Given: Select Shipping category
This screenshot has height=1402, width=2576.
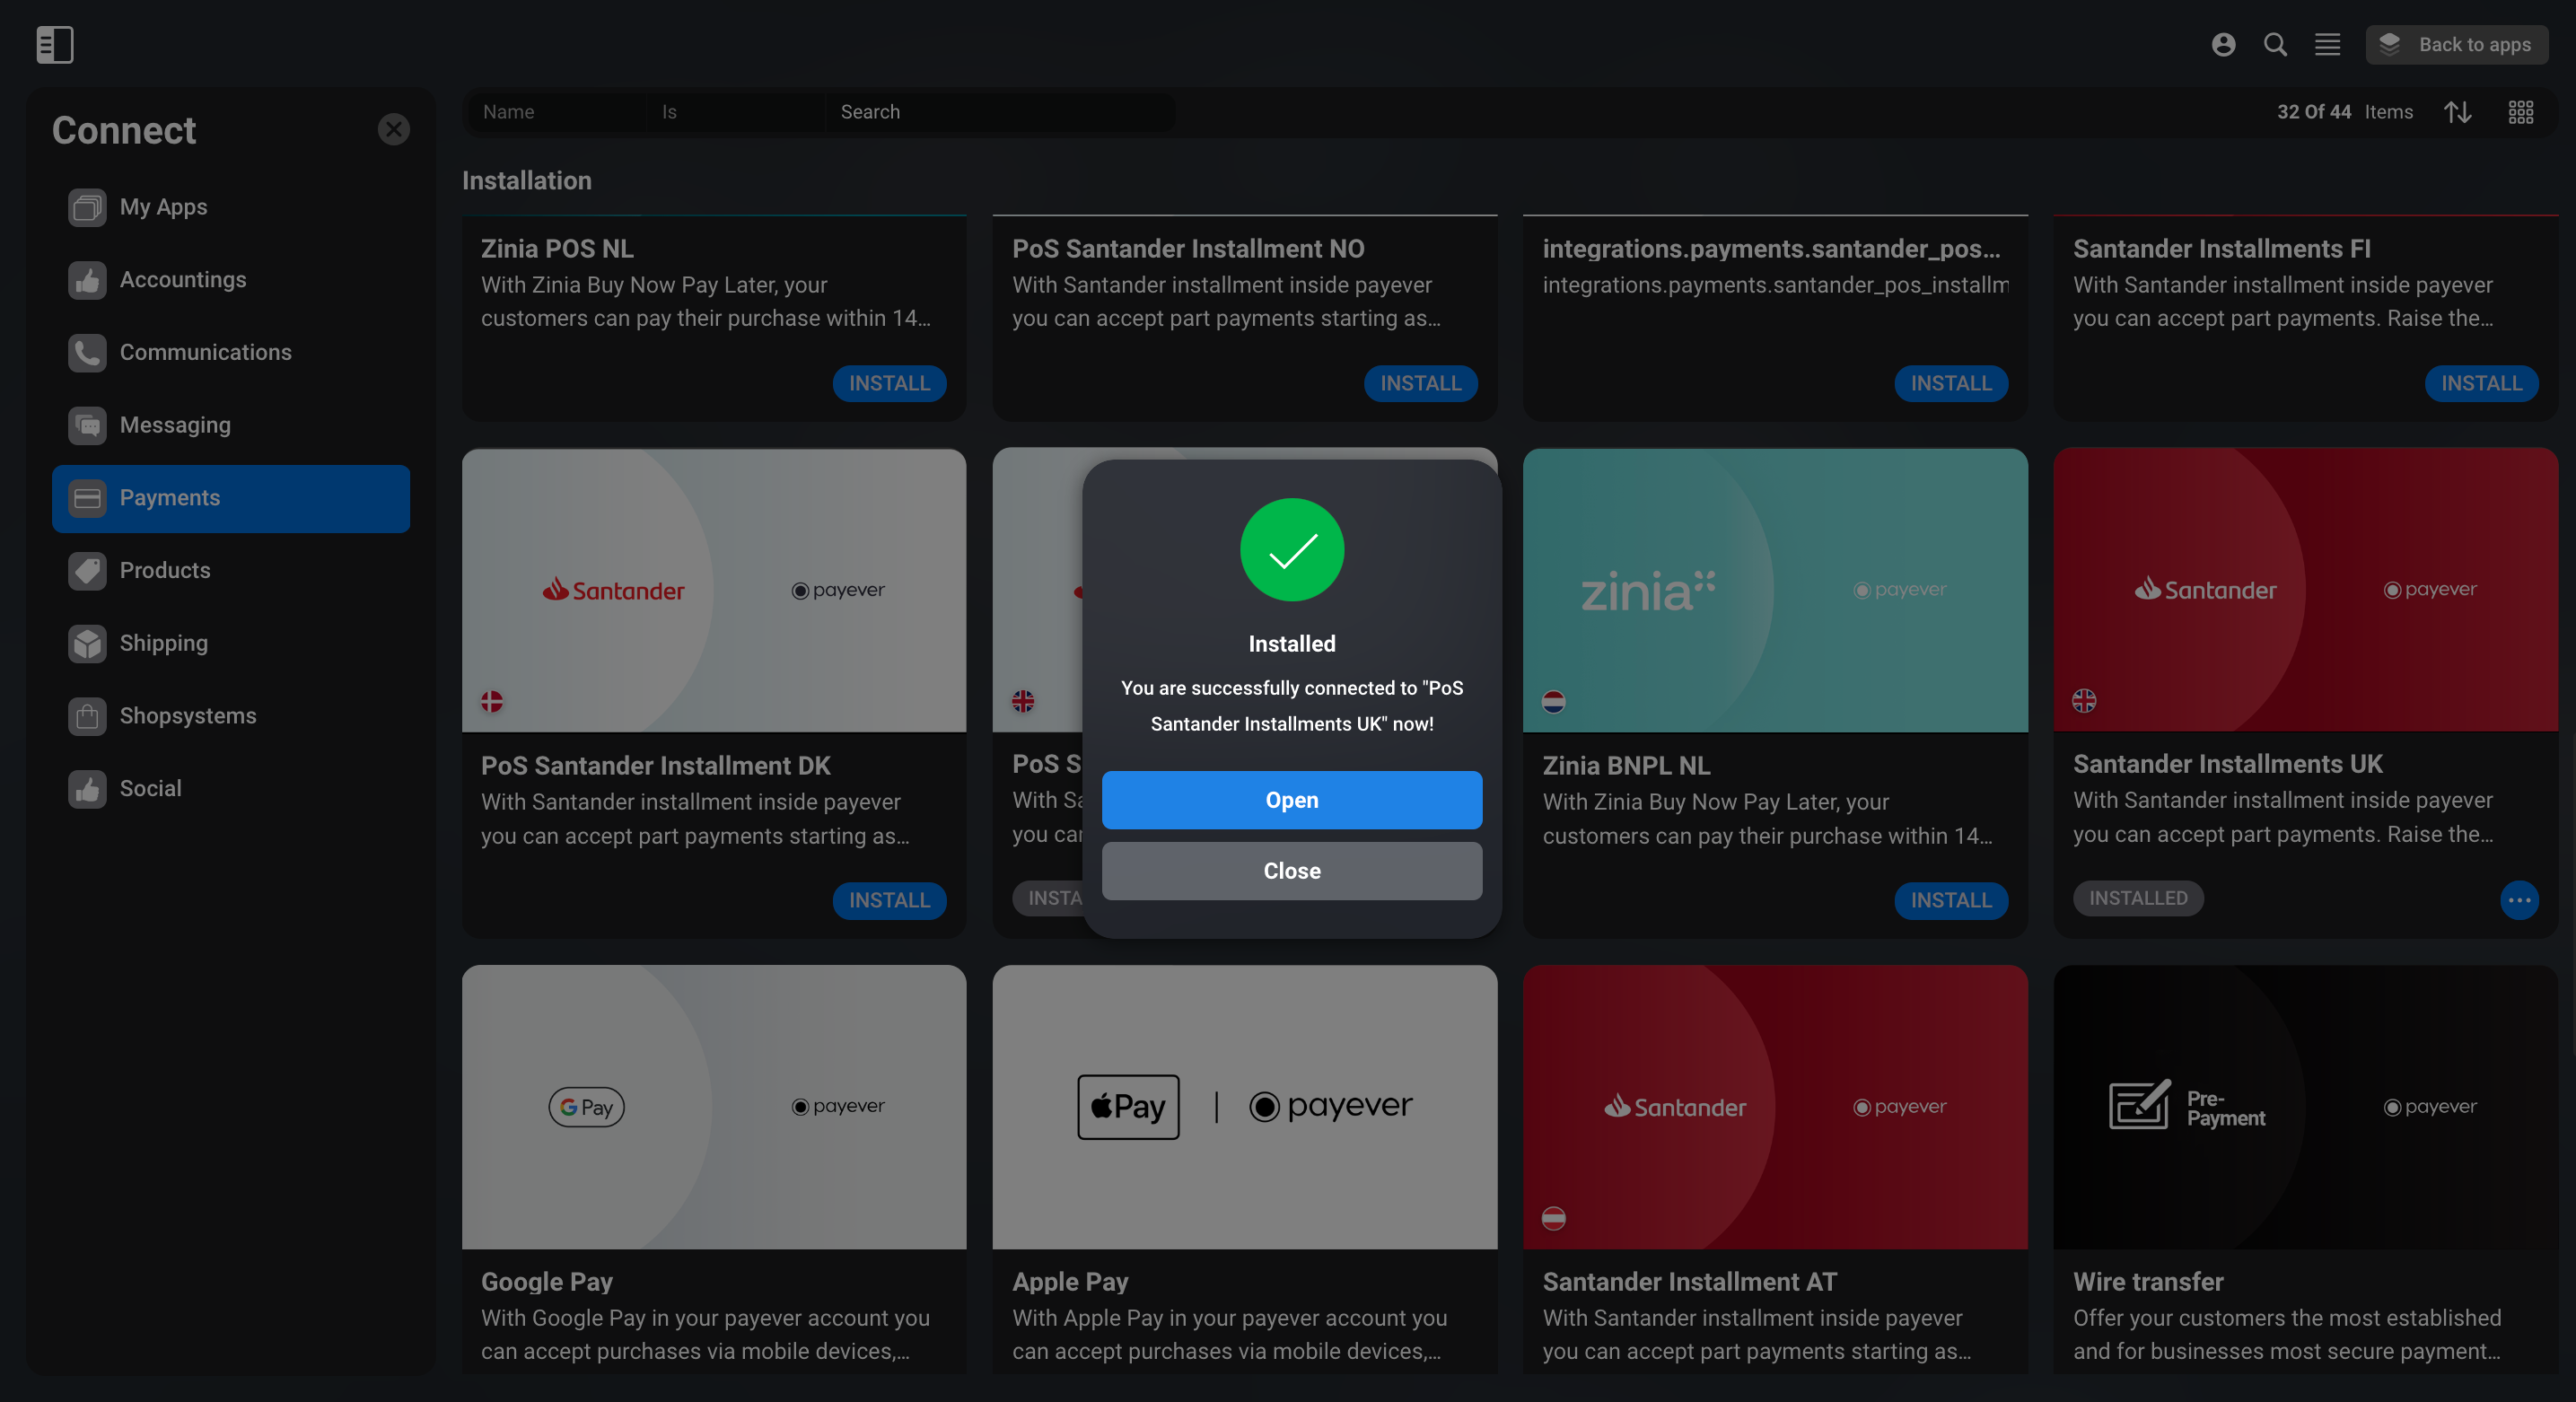Looking at the screenshot, I should (231, 643).
